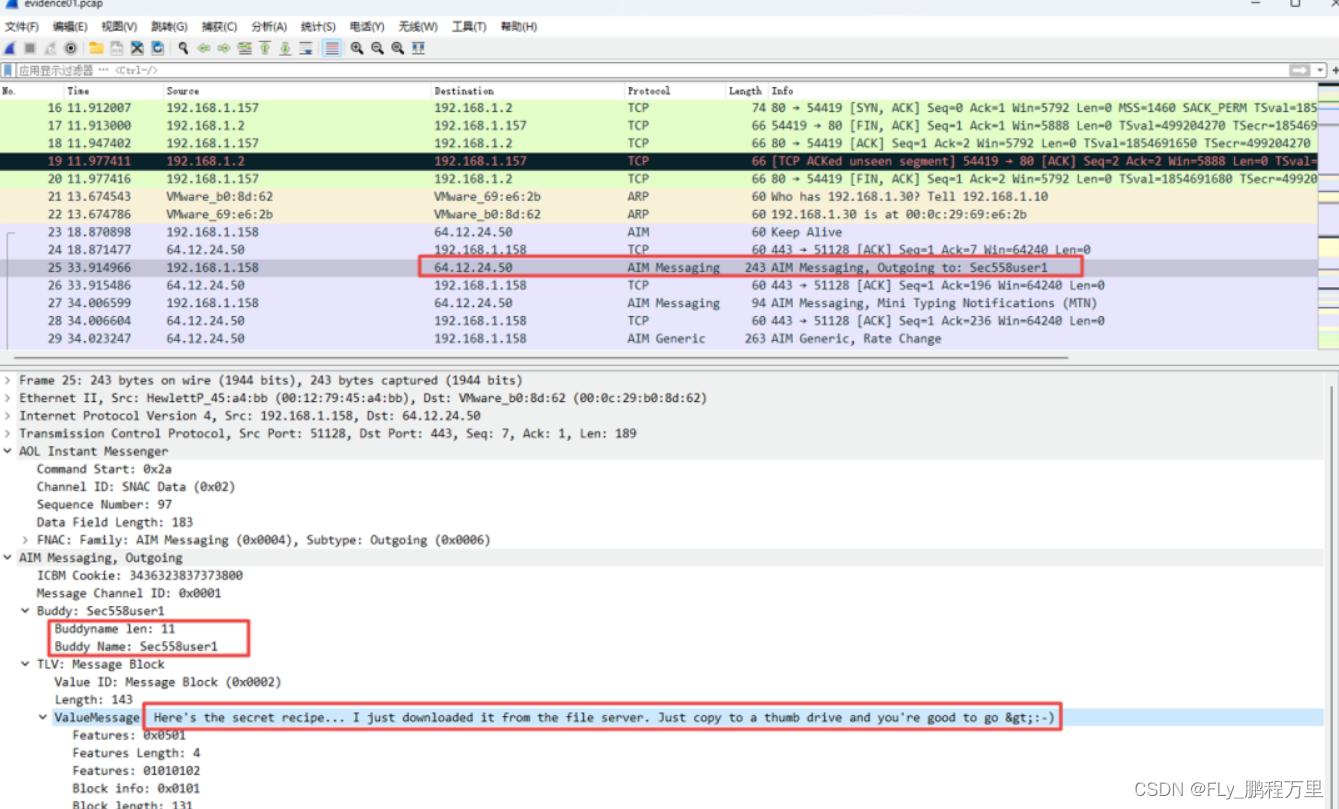Viewport: 1339px width, 809px height.
Task: Collapse TLV: Message Block node
Action: (x=26, y=664)
